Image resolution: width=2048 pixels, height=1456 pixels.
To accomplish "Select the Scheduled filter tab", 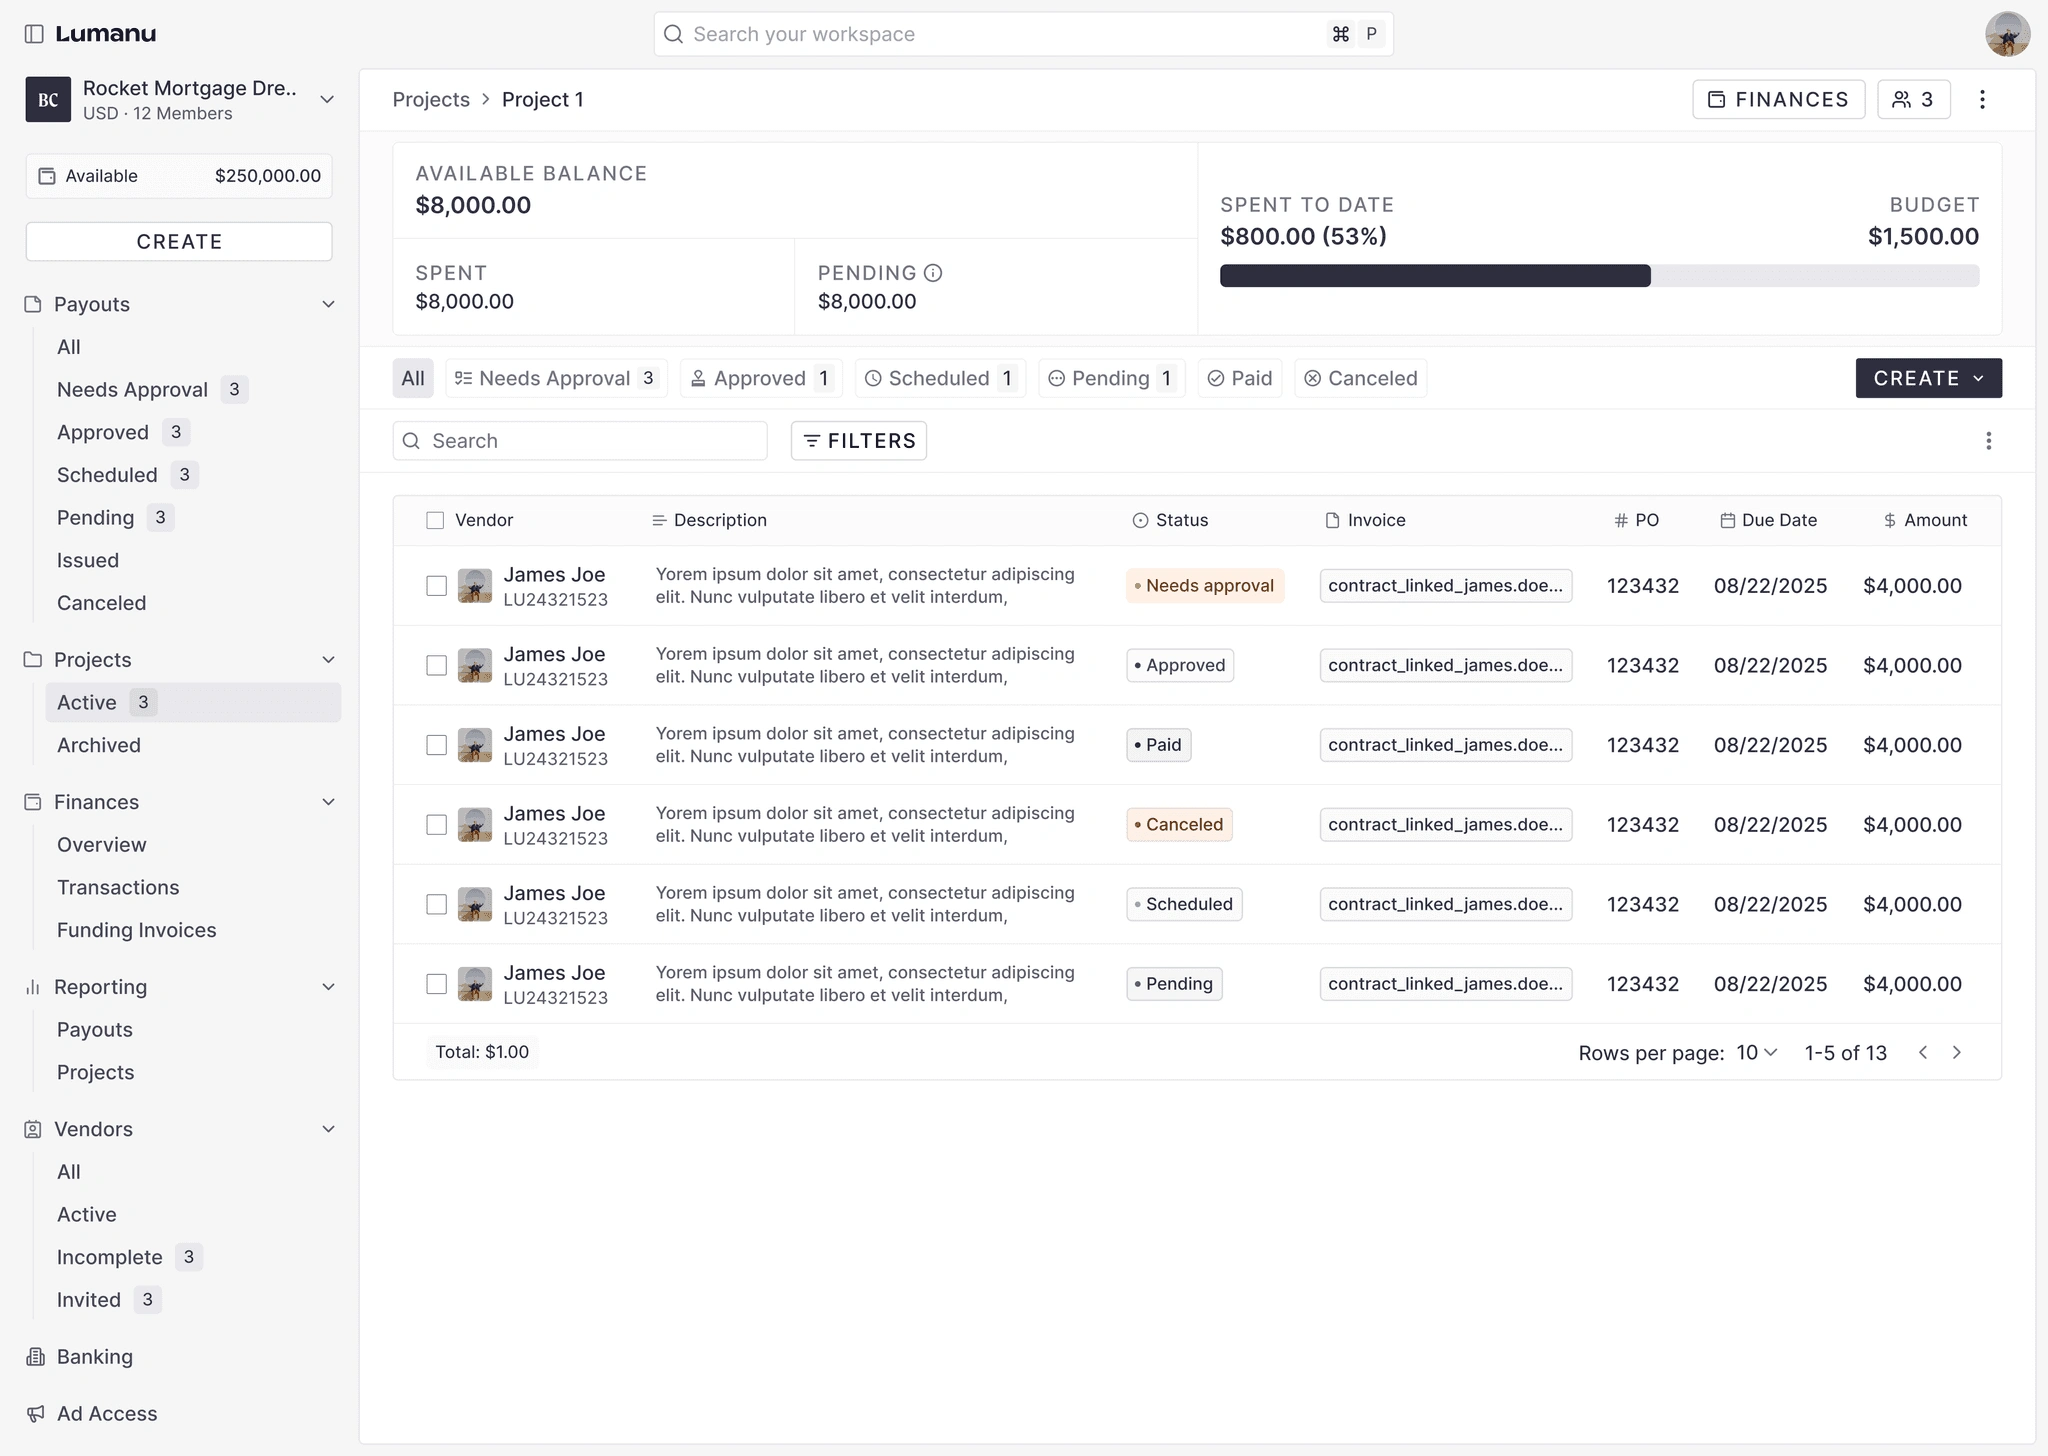I will tap(940, 379).
